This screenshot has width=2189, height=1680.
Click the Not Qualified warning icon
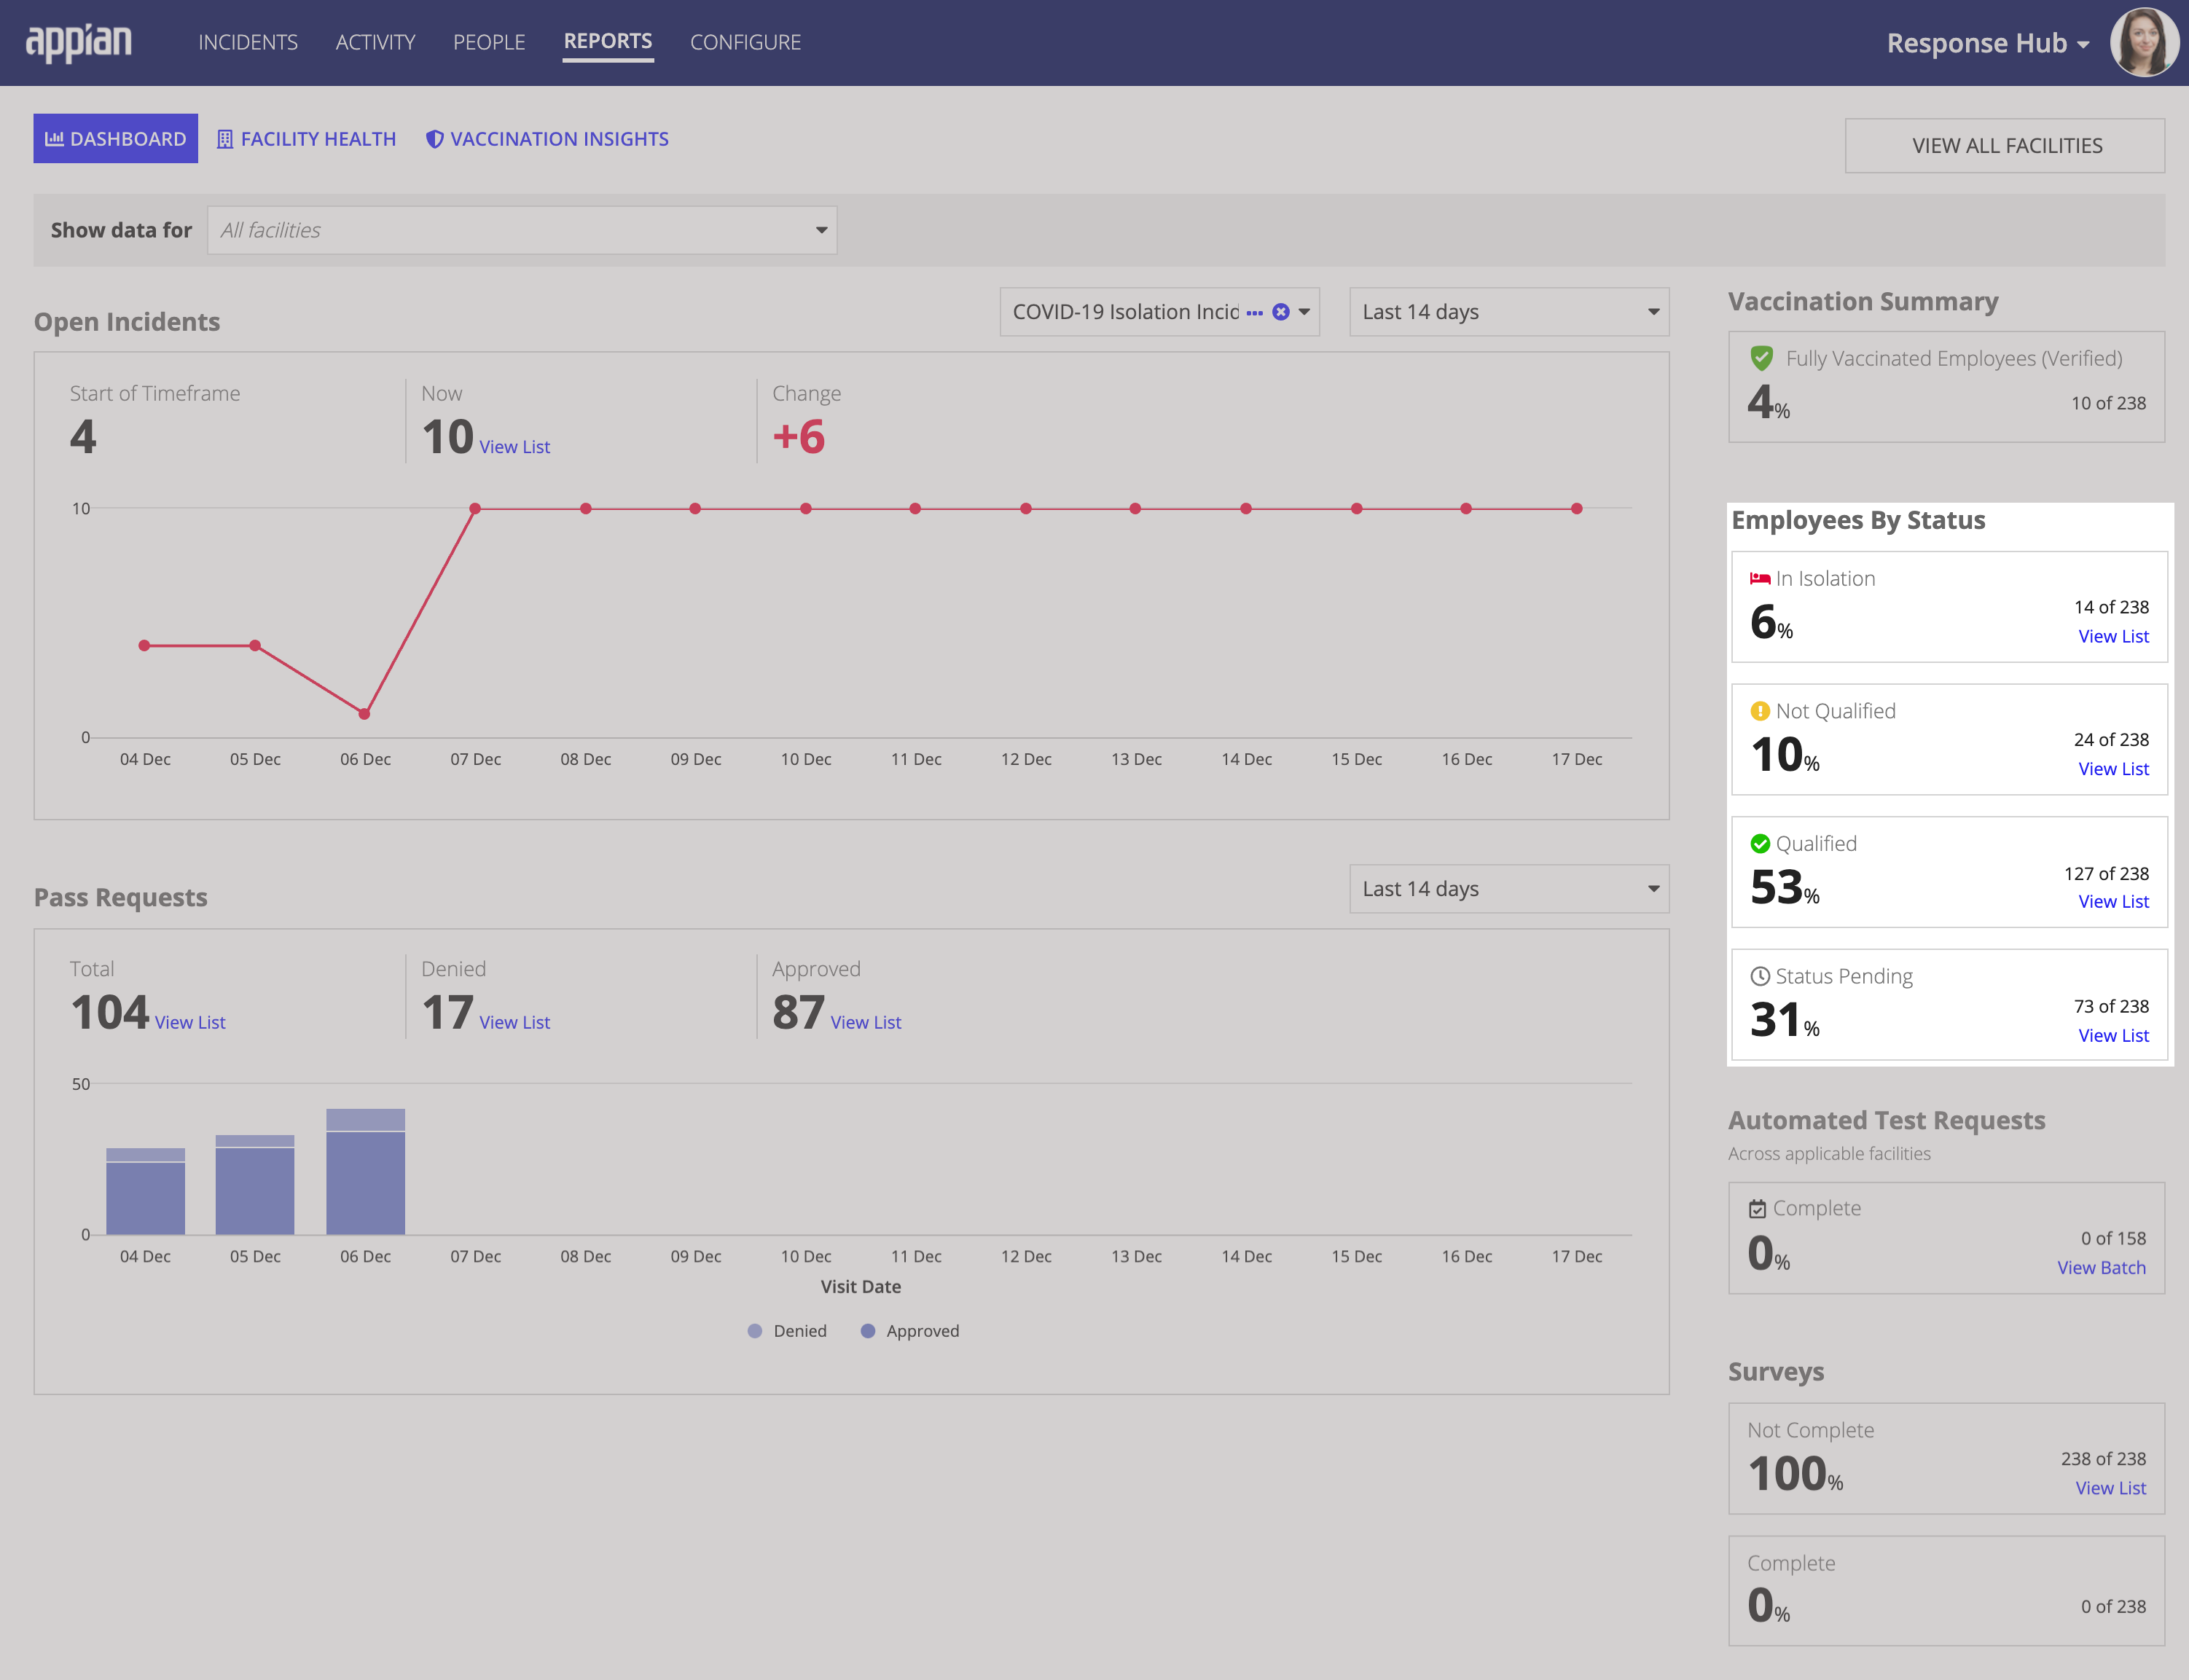tap(1760, 711)
